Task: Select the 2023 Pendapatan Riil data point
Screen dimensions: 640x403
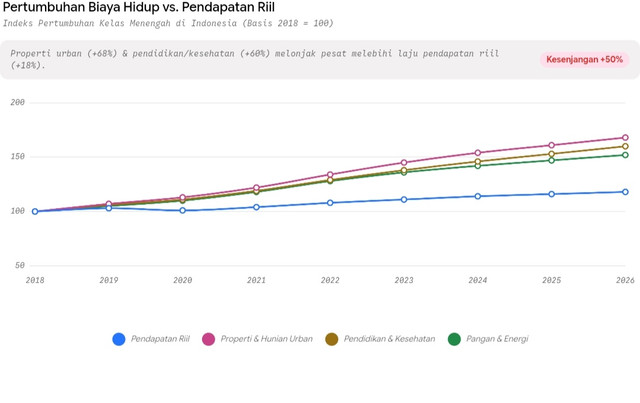Action: point(404,200)
